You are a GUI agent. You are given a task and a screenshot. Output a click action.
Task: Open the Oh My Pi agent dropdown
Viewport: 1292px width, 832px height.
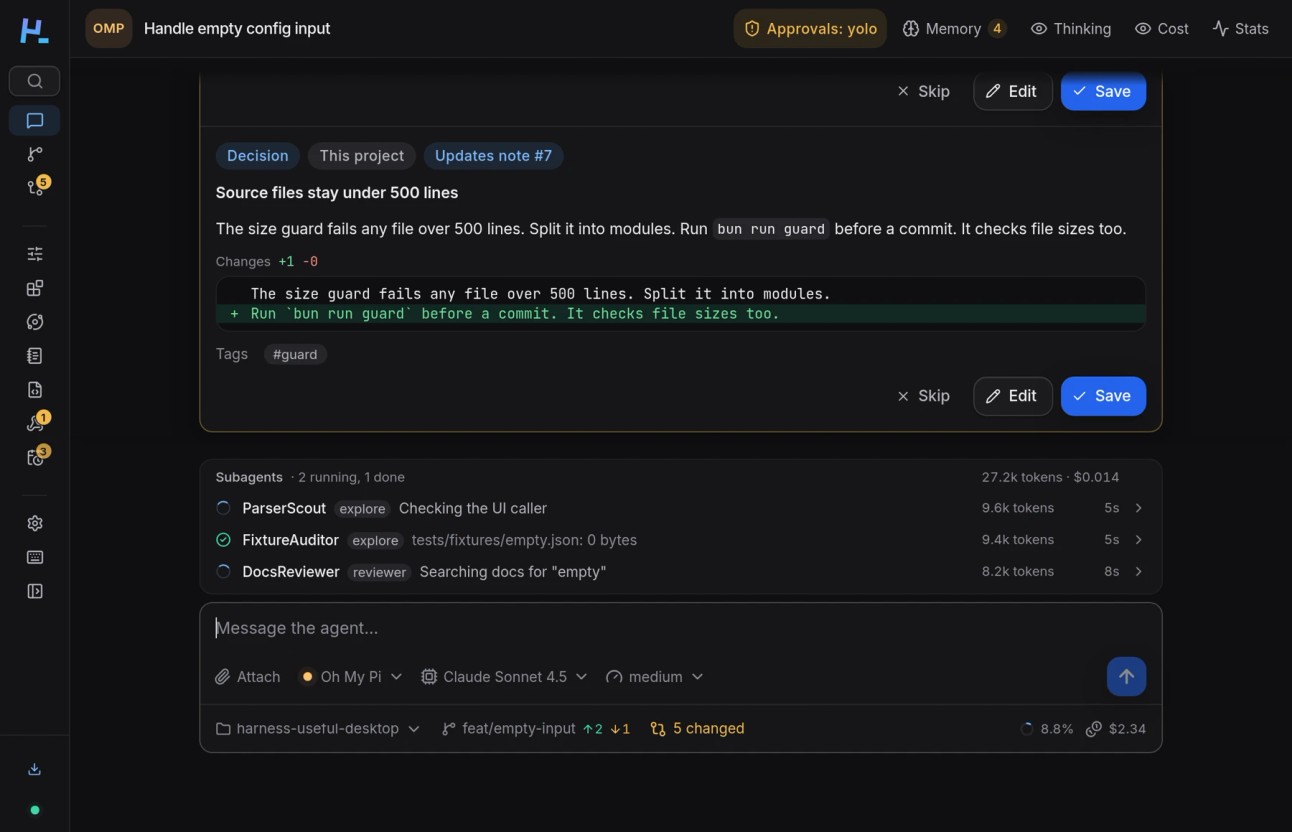[351, 677]
